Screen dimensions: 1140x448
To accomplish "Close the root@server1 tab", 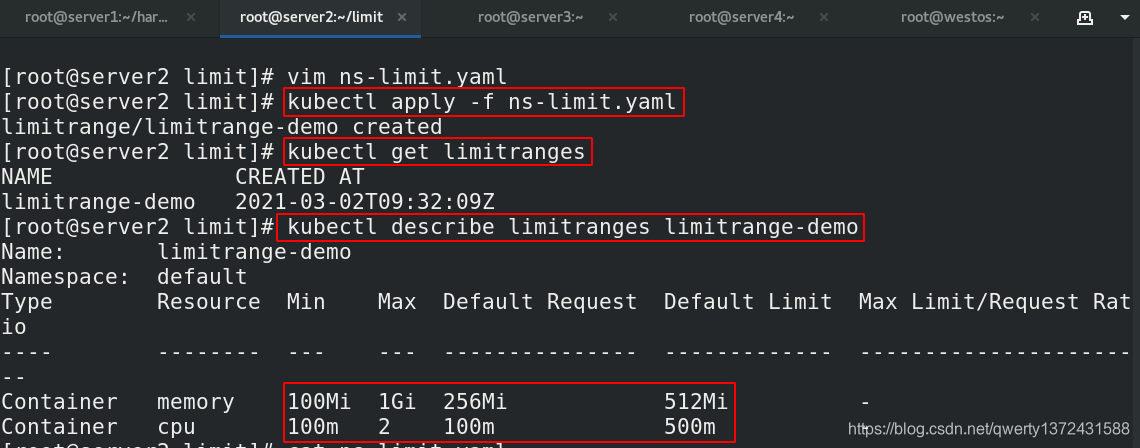I will coord(190,17).
